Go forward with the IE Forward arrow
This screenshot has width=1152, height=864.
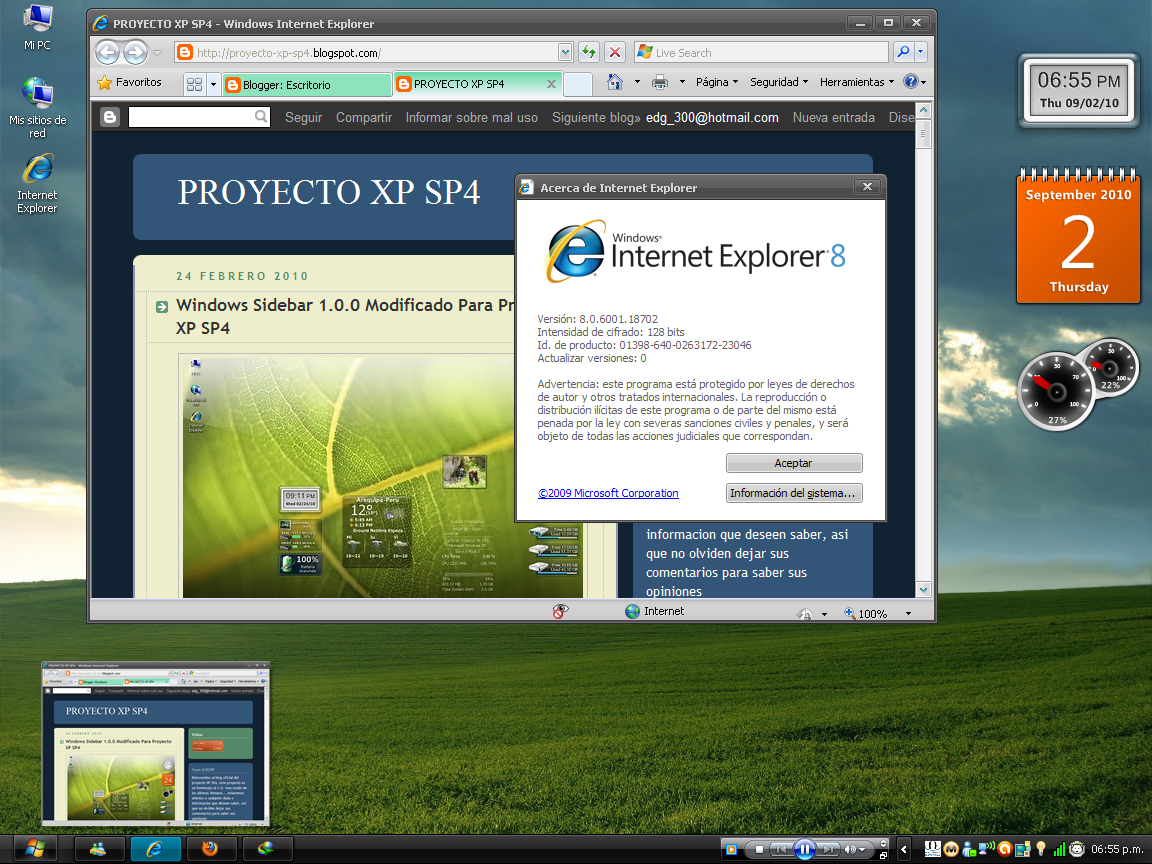tap(135, 52)
